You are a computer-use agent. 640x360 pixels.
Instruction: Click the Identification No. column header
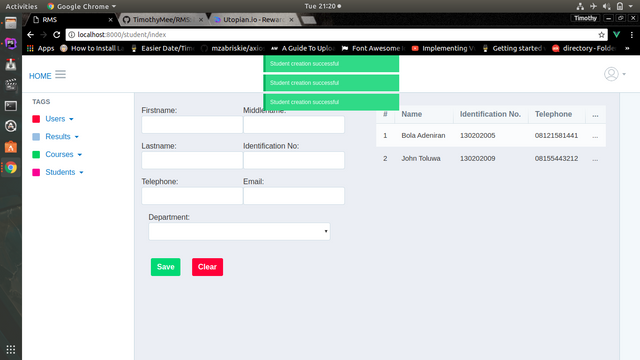490,114
